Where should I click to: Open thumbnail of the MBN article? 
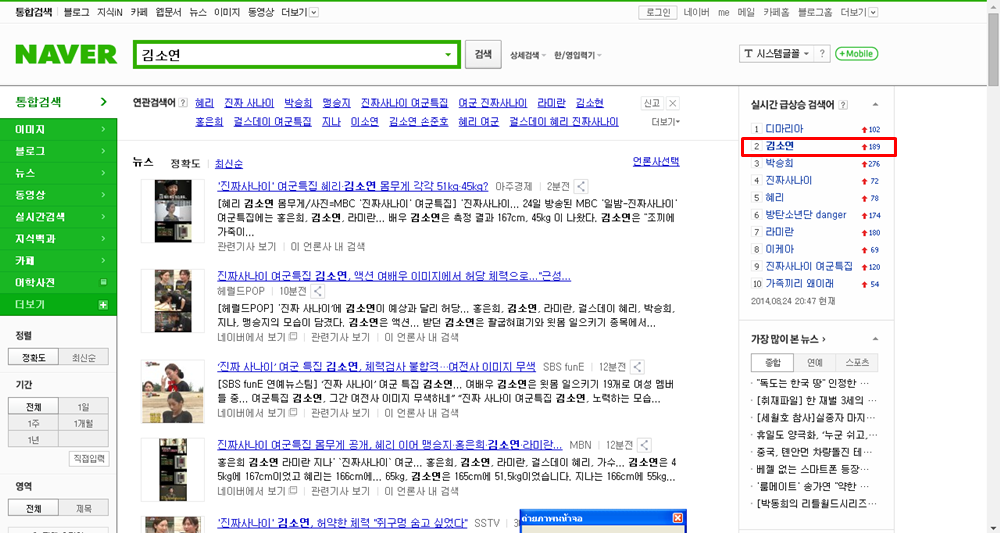coord(173,469)
